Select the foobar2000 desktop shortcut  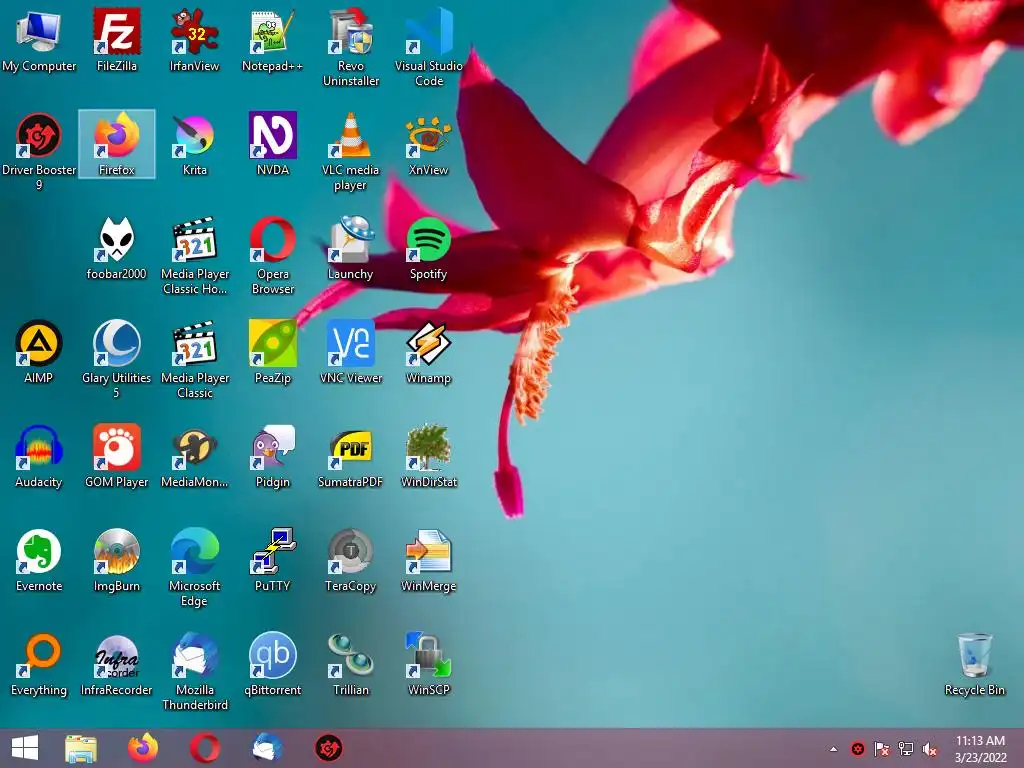117,248
